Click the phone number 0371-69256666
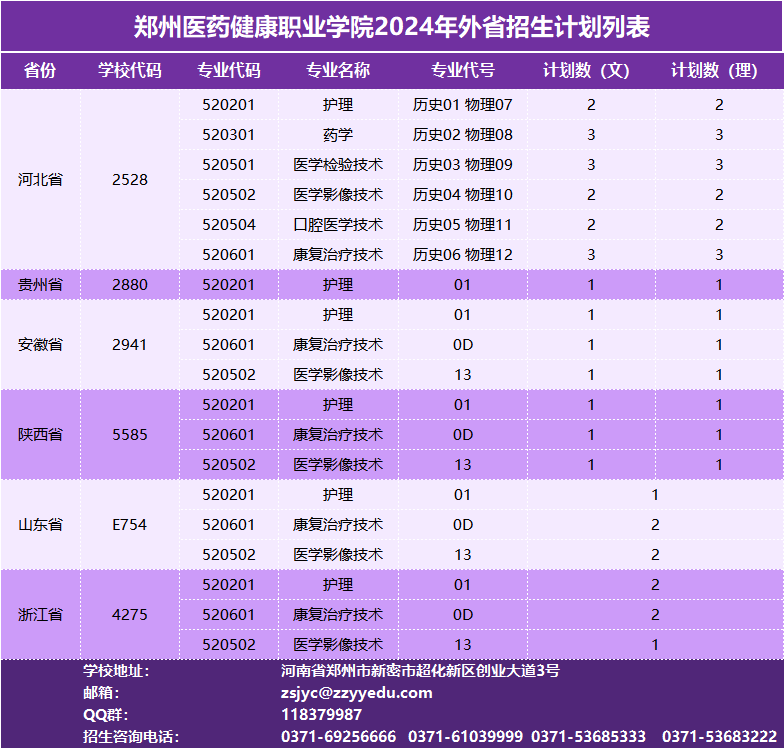The image size is (784, 748). [338, 737]
